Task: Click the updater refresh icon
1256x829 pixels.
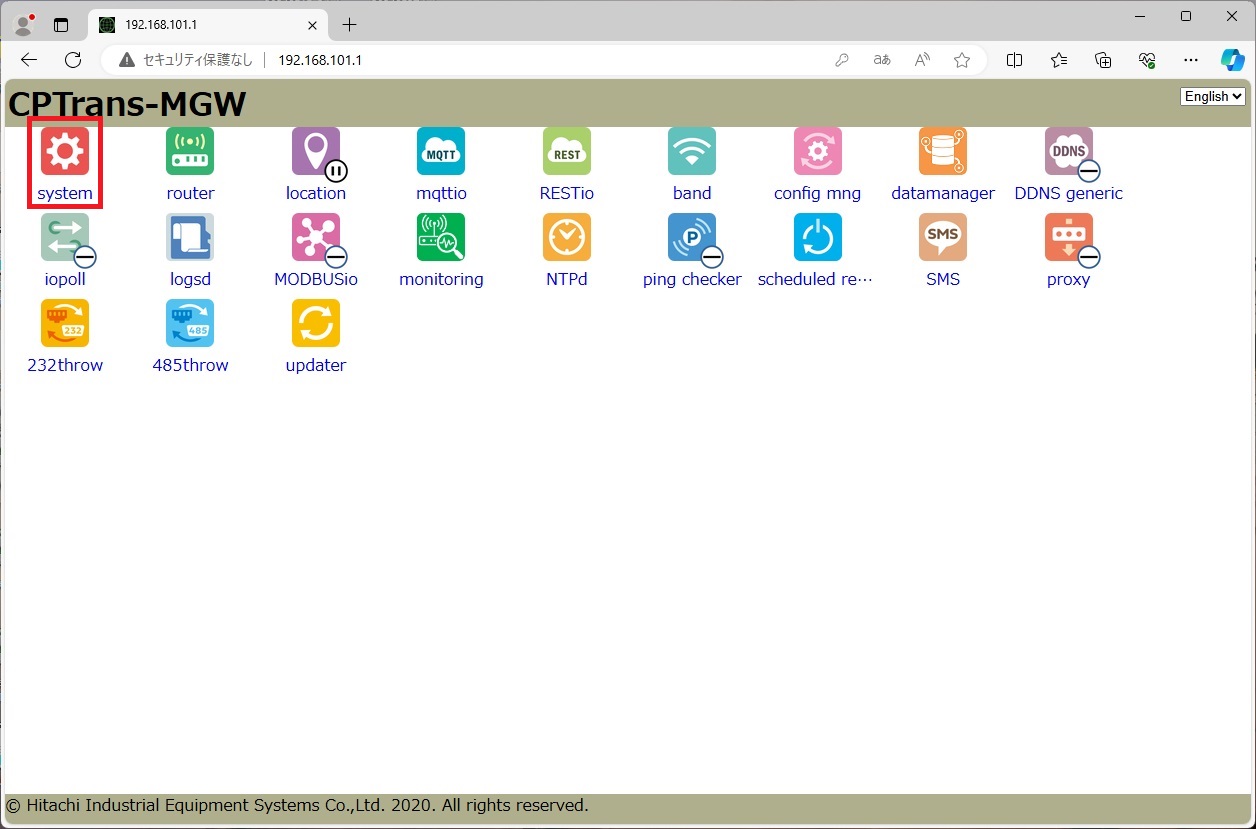Action: [315, 323]
